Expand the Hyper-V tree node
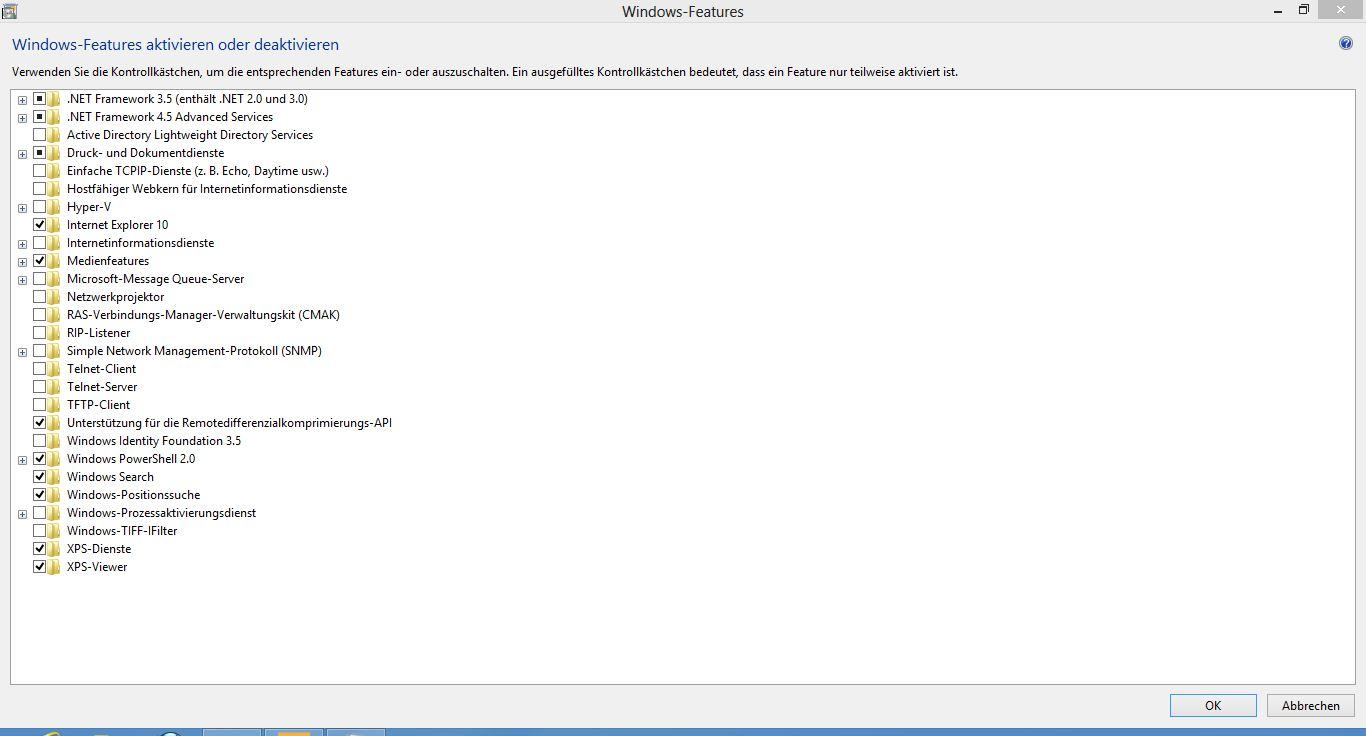Screen dimensions: 1366x736 (22, 208)
